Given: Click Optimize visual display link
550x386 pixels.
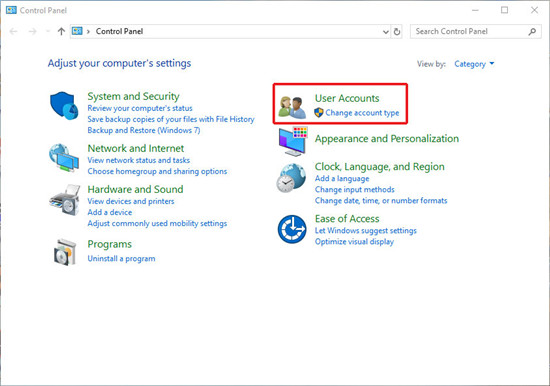Looking at the screenshot, I should (354, 242).
